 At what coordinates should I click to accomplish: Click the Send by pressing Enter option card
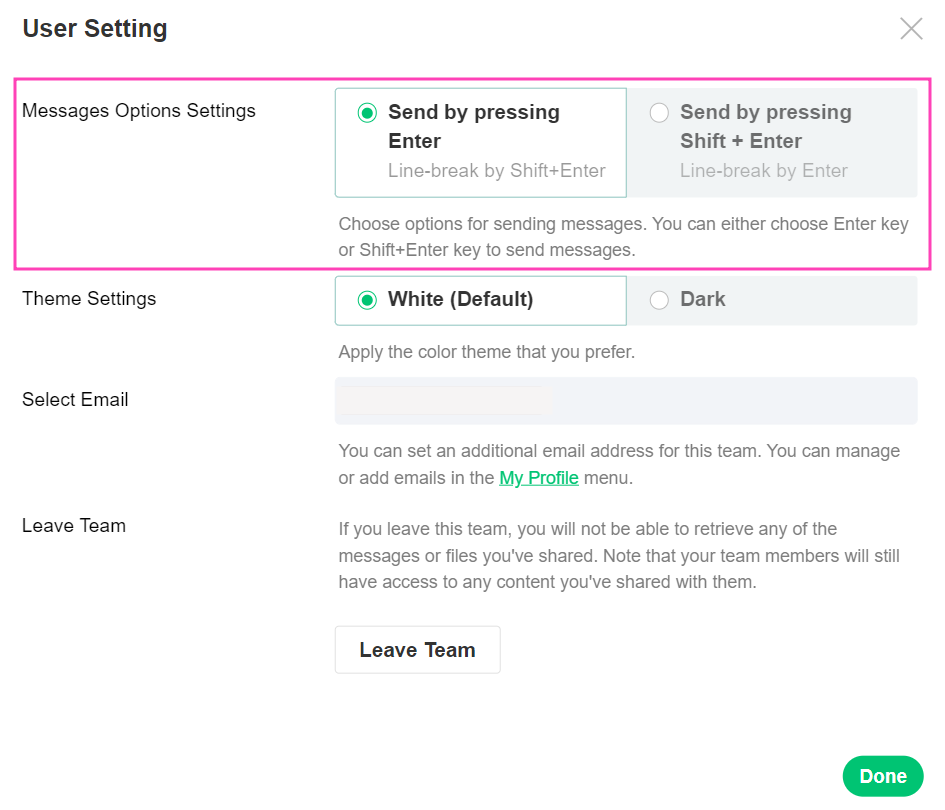tap(480, 140)
